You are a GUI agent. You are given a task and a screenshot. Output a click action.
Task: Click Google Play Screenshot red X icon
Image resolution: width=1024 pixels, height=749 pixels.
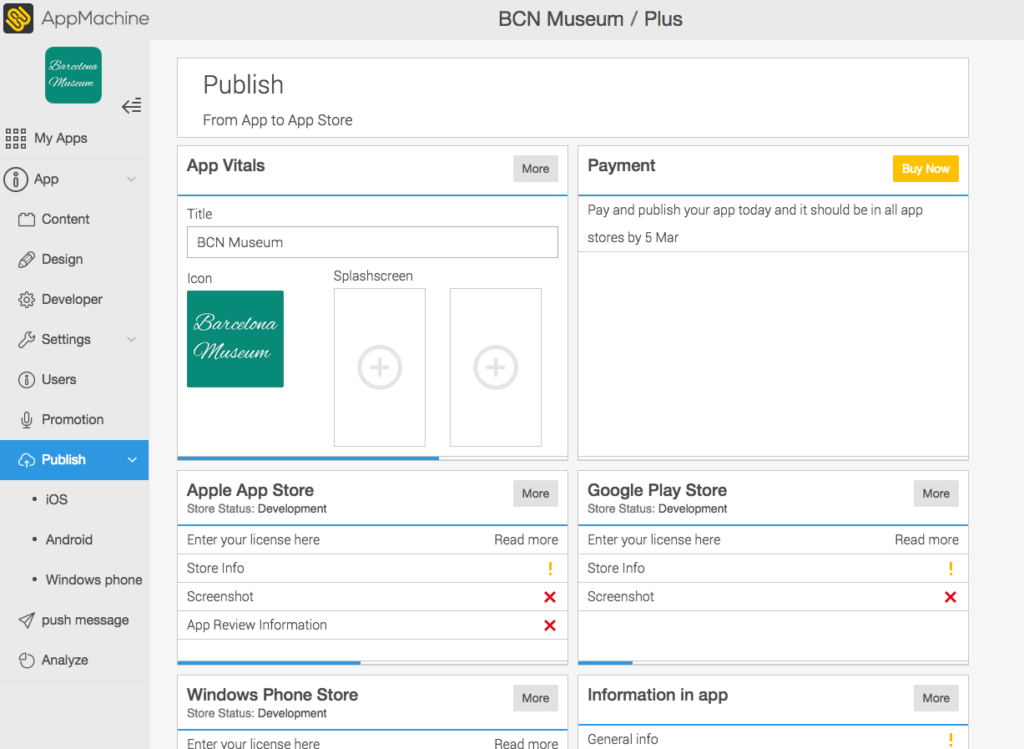[950, 597]
